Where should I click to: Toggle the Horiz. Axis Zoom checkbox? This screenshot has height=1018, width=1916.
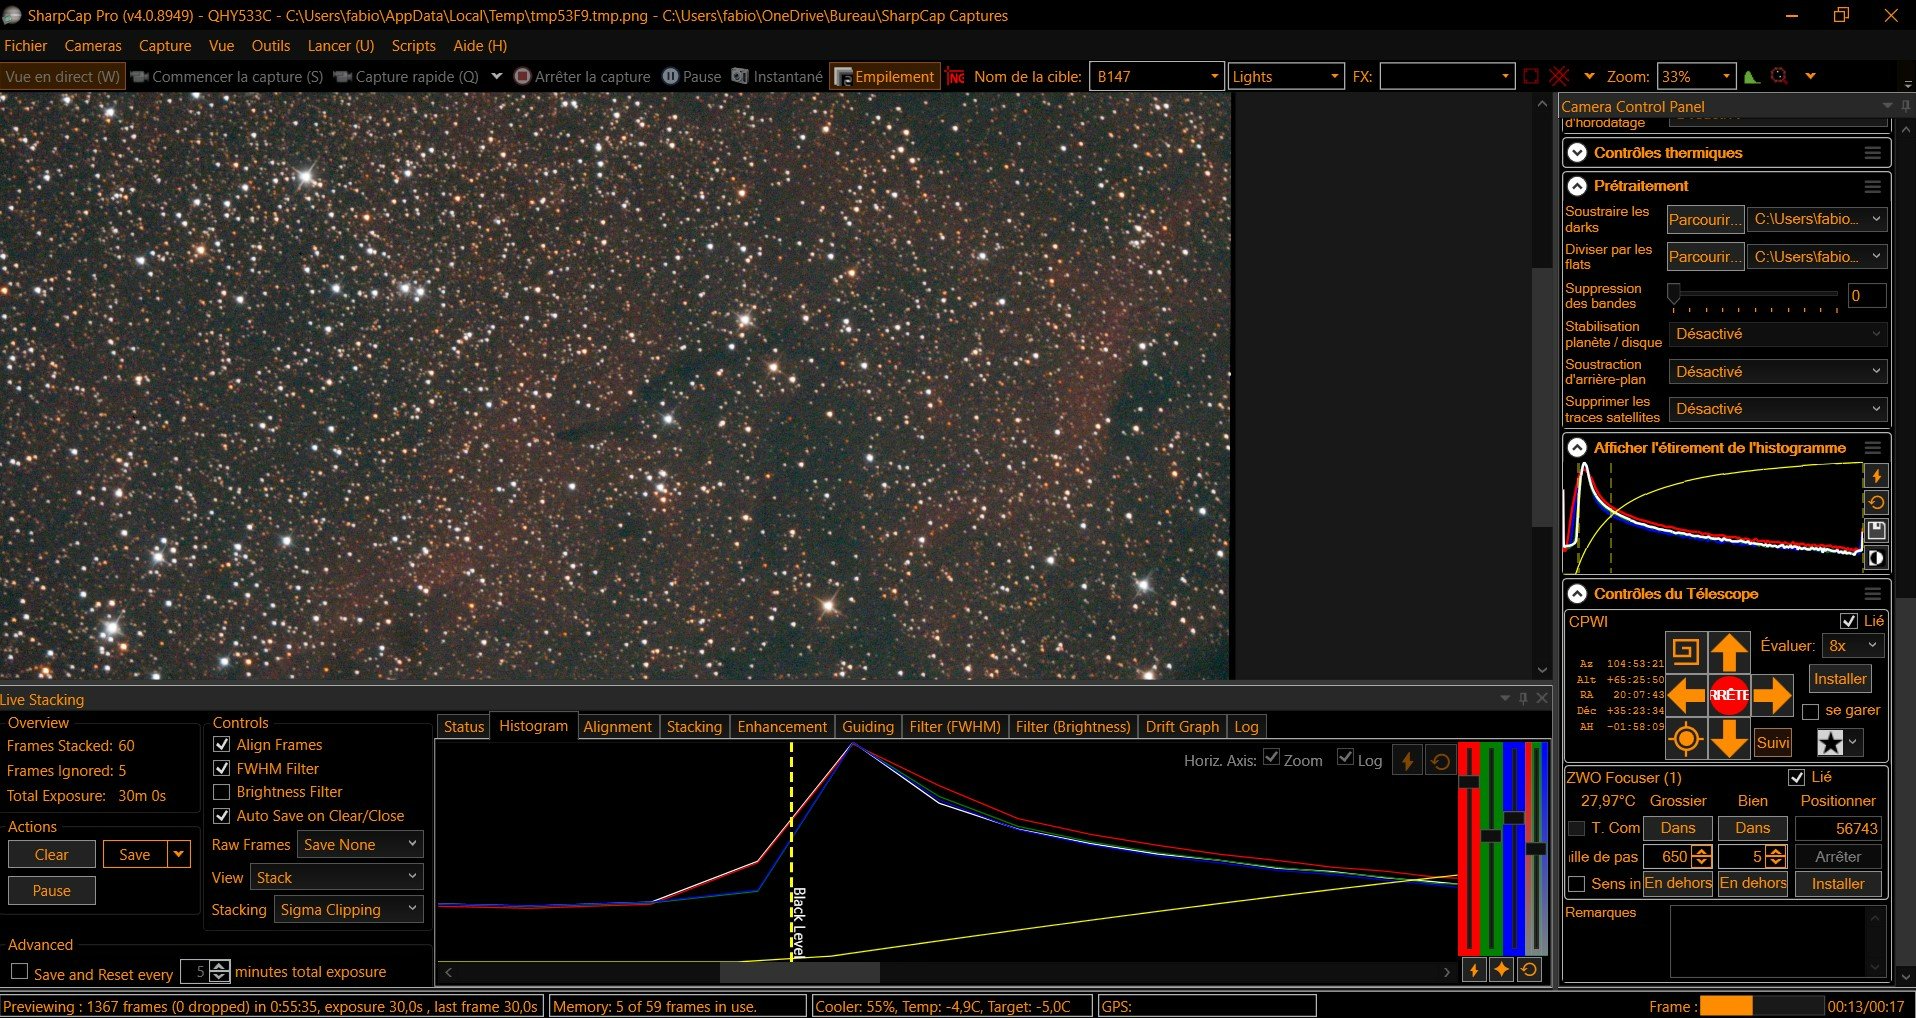(1272, 758)
